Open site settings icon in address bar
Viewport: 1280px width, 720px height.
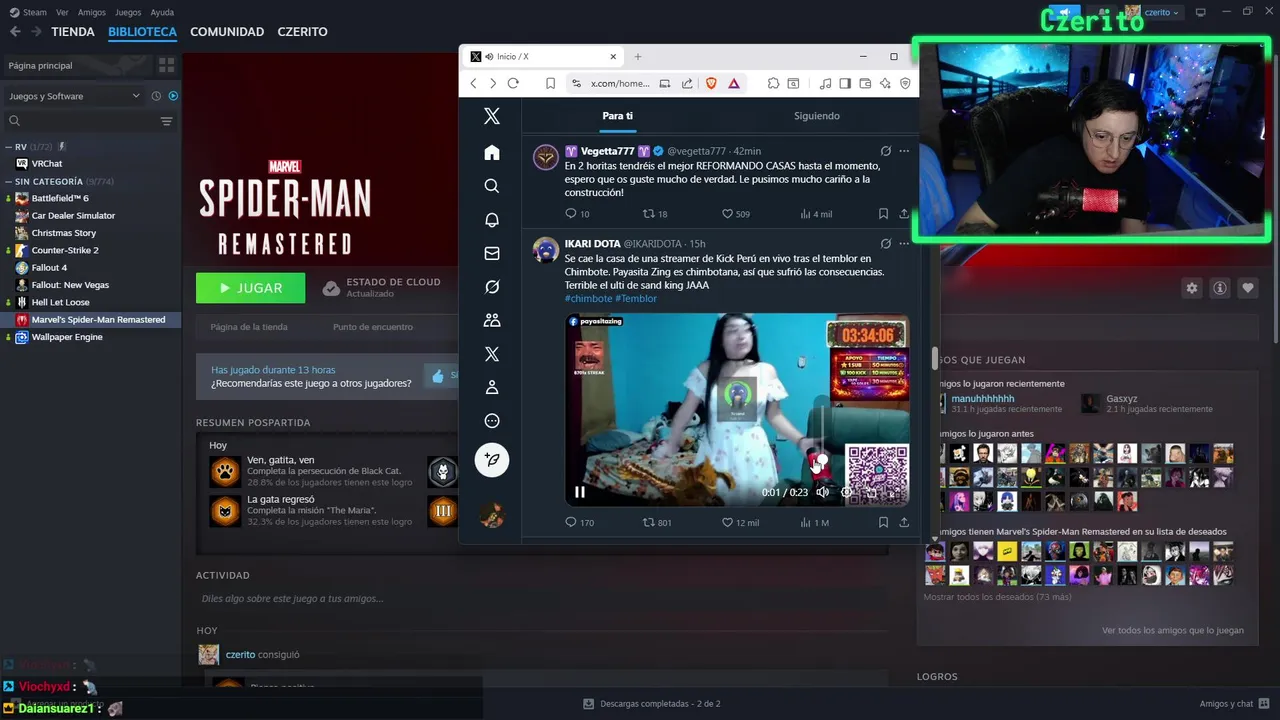(x=576, y=84)
